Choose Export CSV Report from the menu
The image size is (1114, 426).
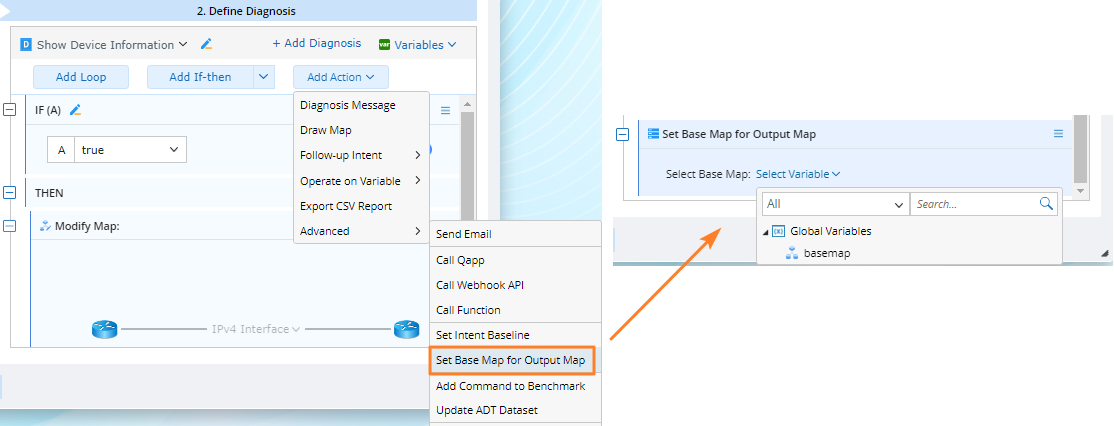tap(361, 206)
